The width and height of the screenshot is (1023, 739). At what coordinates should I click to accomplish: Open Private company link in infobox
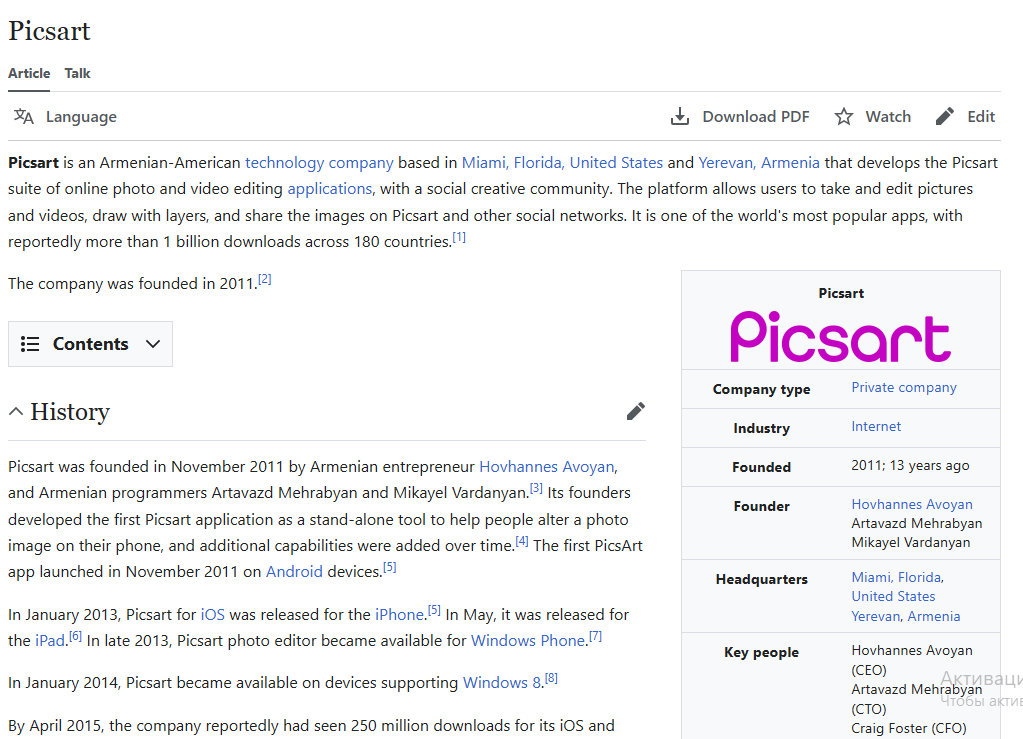click(904, 387)
